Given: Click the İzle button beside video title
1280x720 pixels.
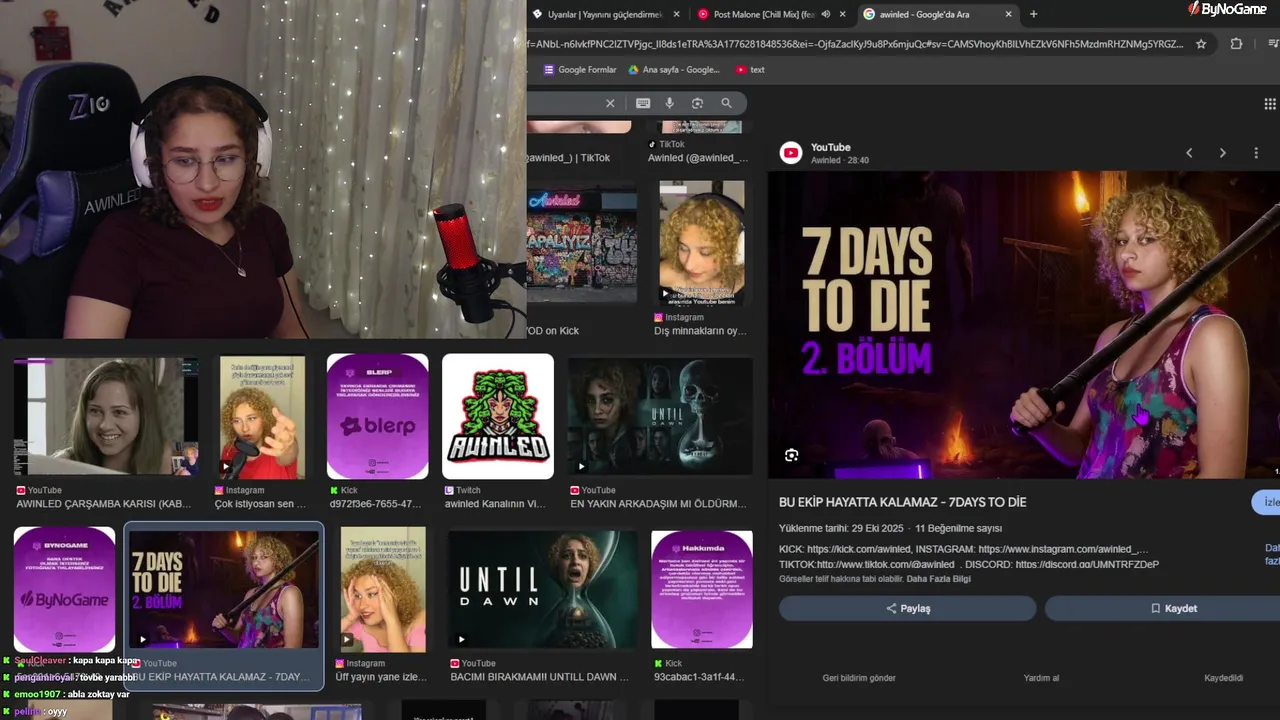Looking at the screenshot, I should (1267, 502).
